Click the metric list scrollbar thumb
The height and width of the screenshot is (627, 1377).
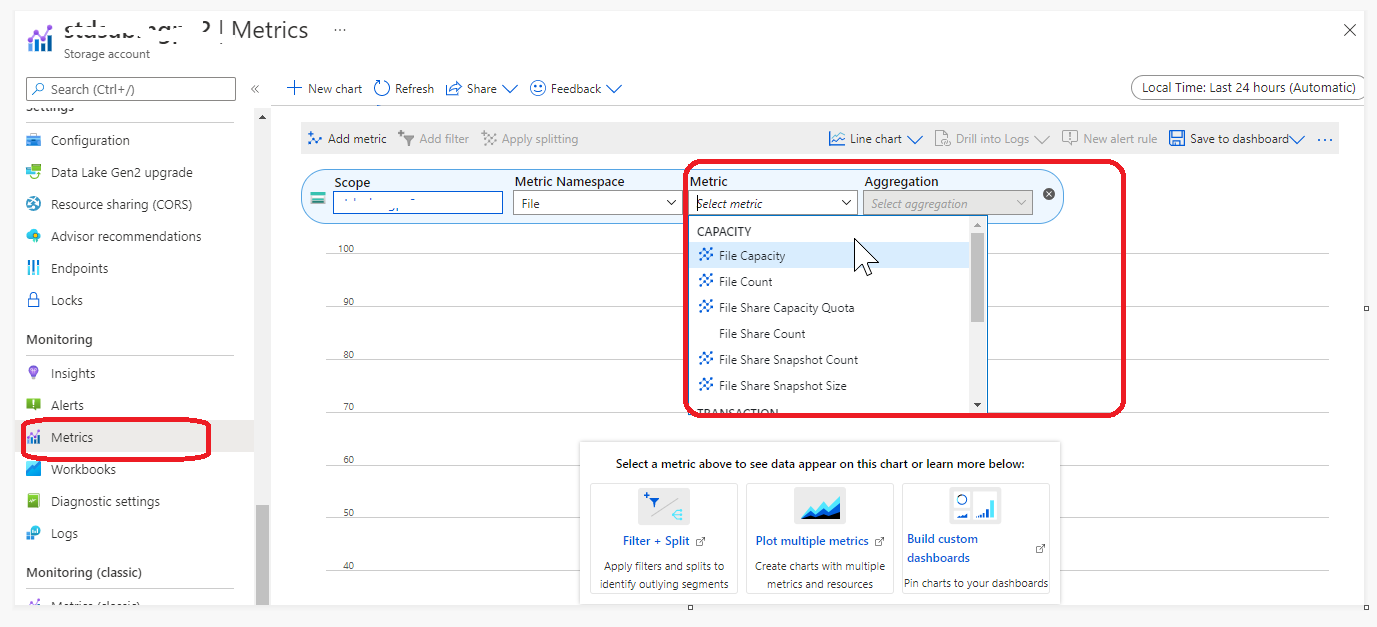click(978, 277)
